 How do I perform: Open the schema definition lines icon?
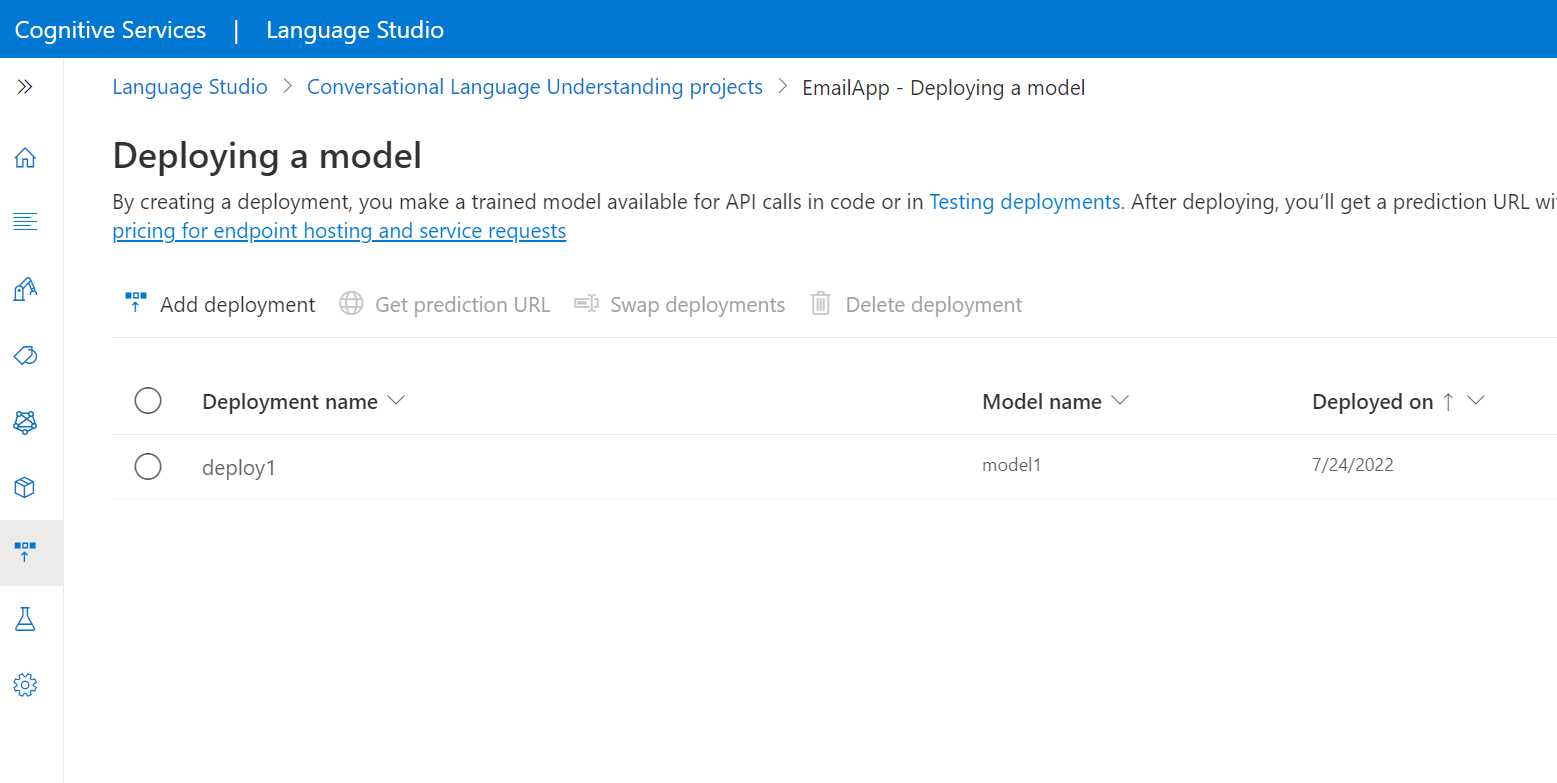(25, 222)
